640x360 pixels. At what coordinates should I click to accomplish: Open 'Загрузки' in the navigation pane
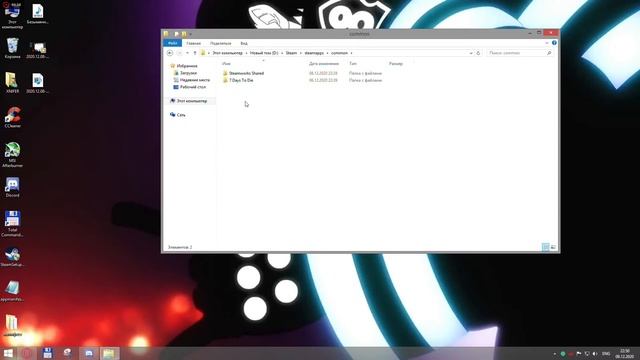point(188,73)
